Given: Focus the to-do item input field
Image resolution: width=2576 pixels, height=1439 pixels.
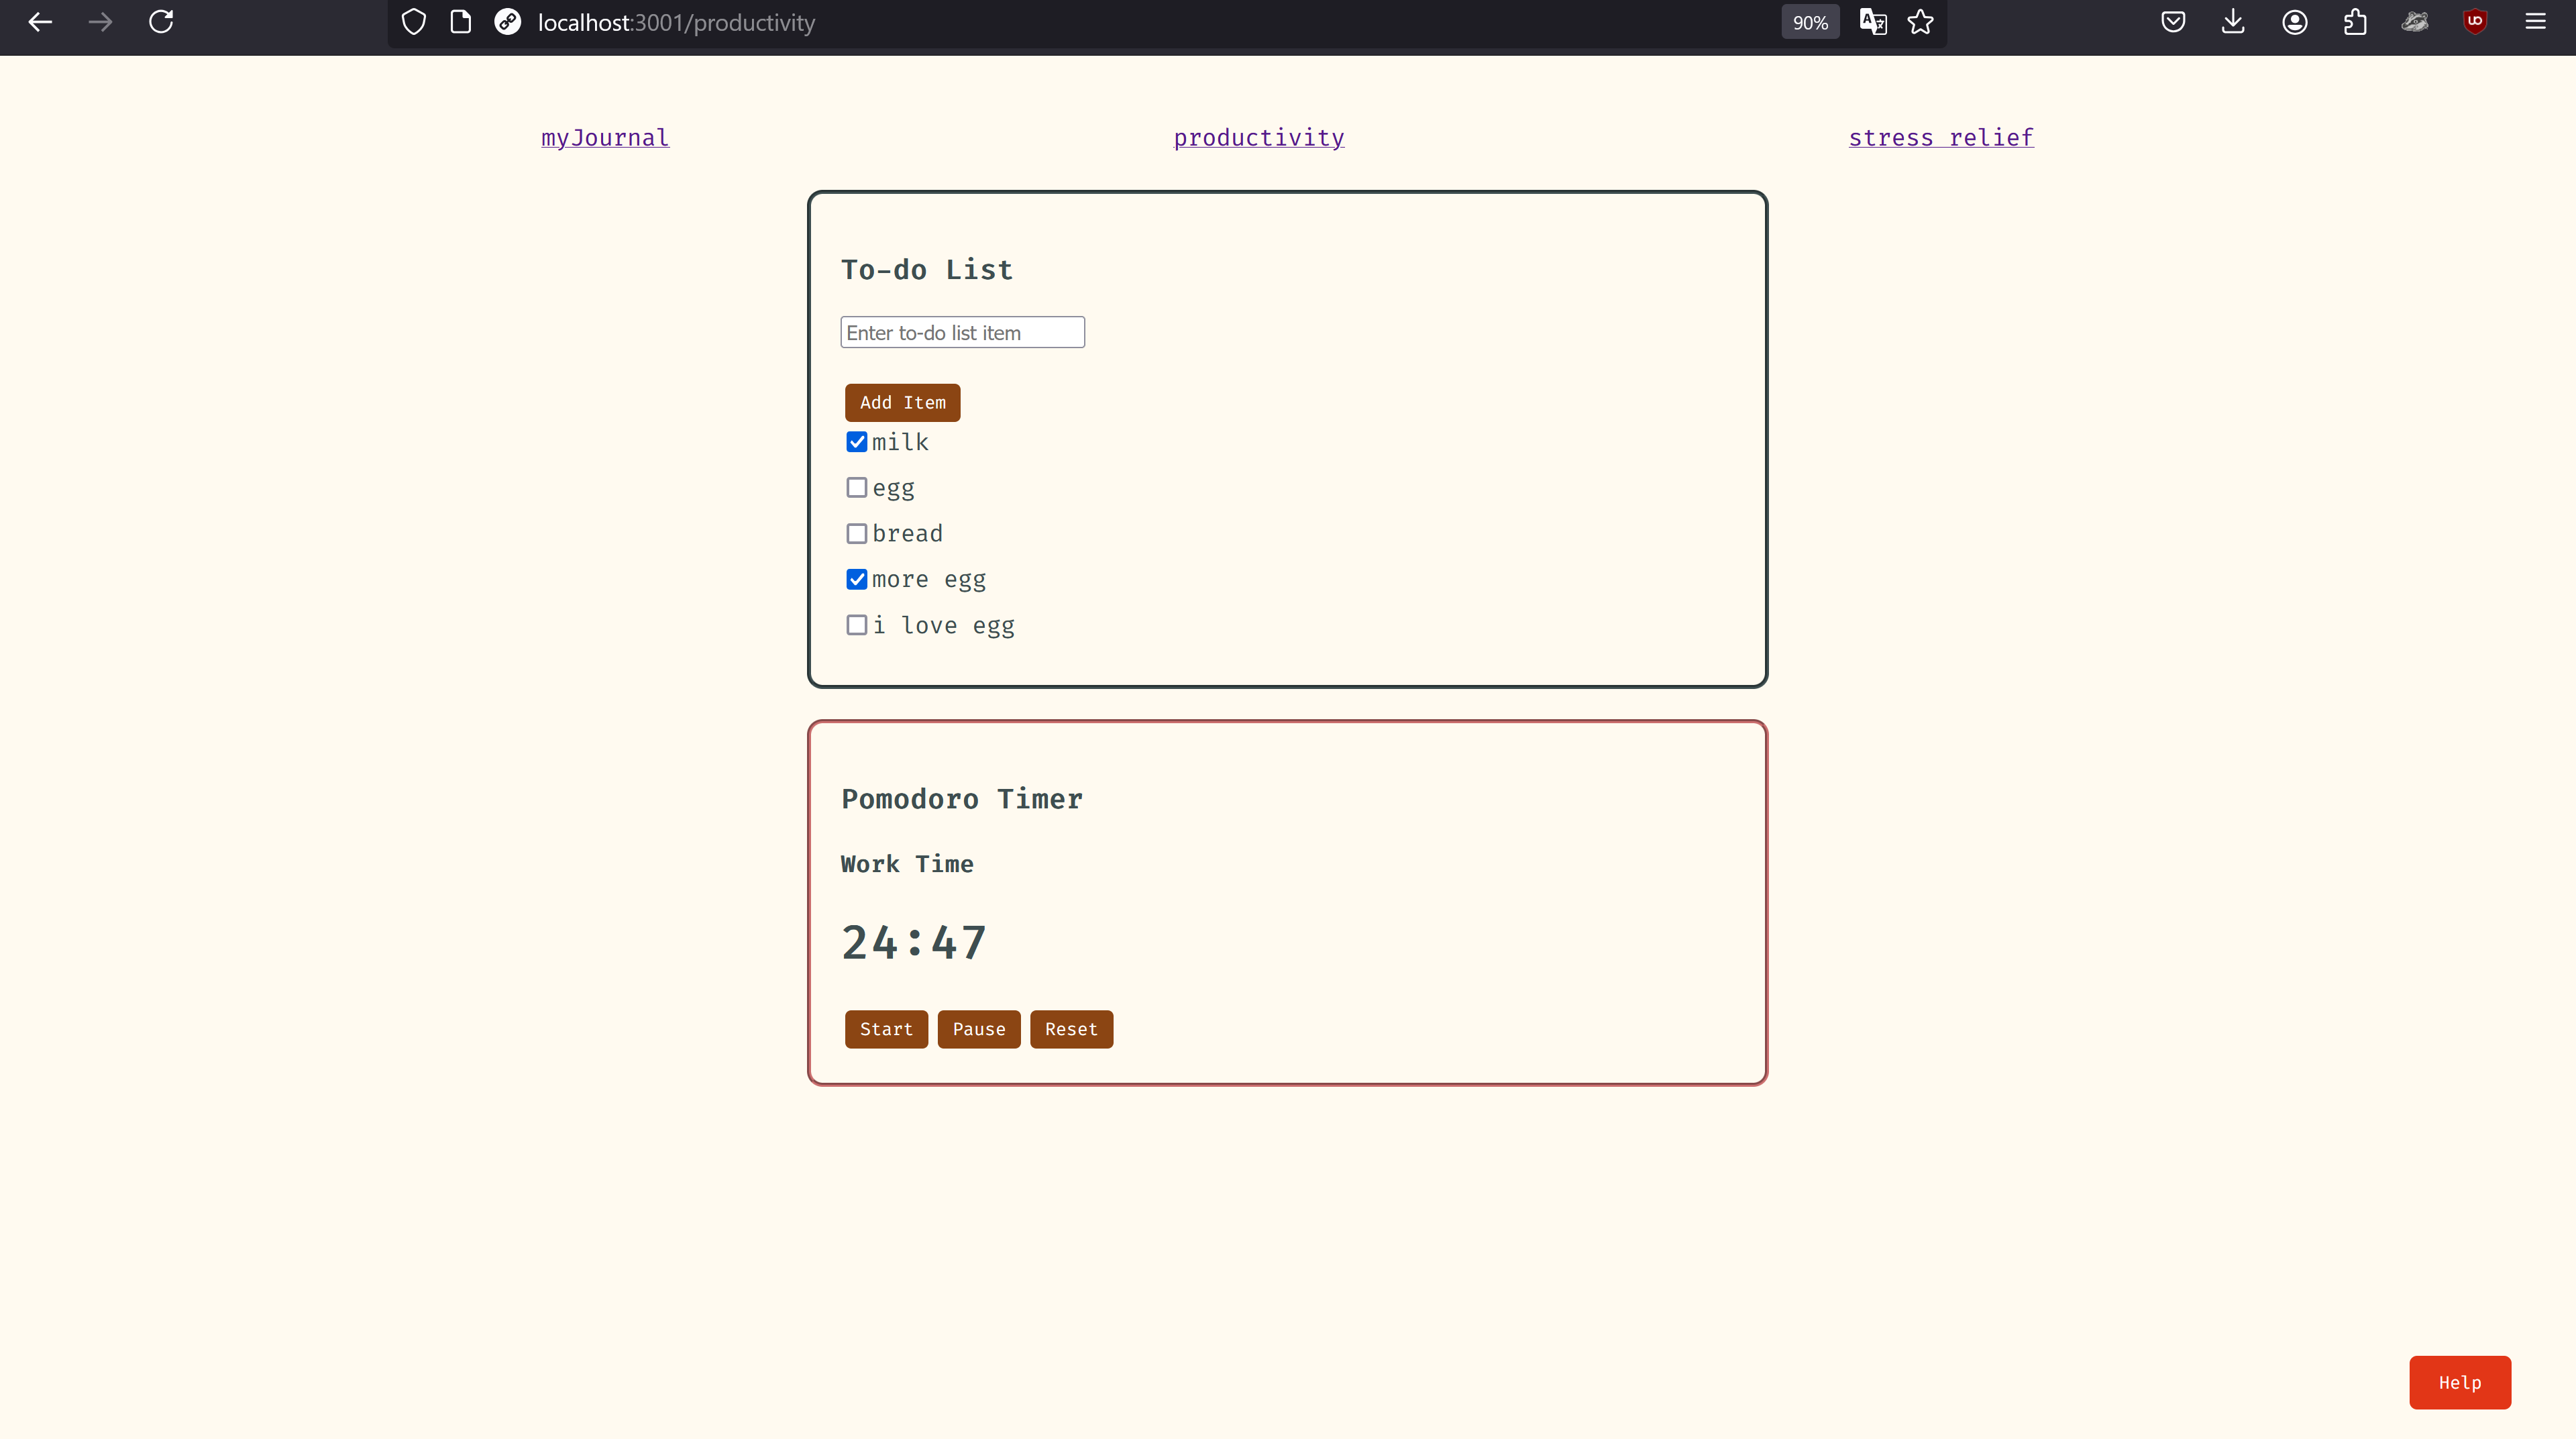Looking at the screenshot, I should click(x=962, y=333).
